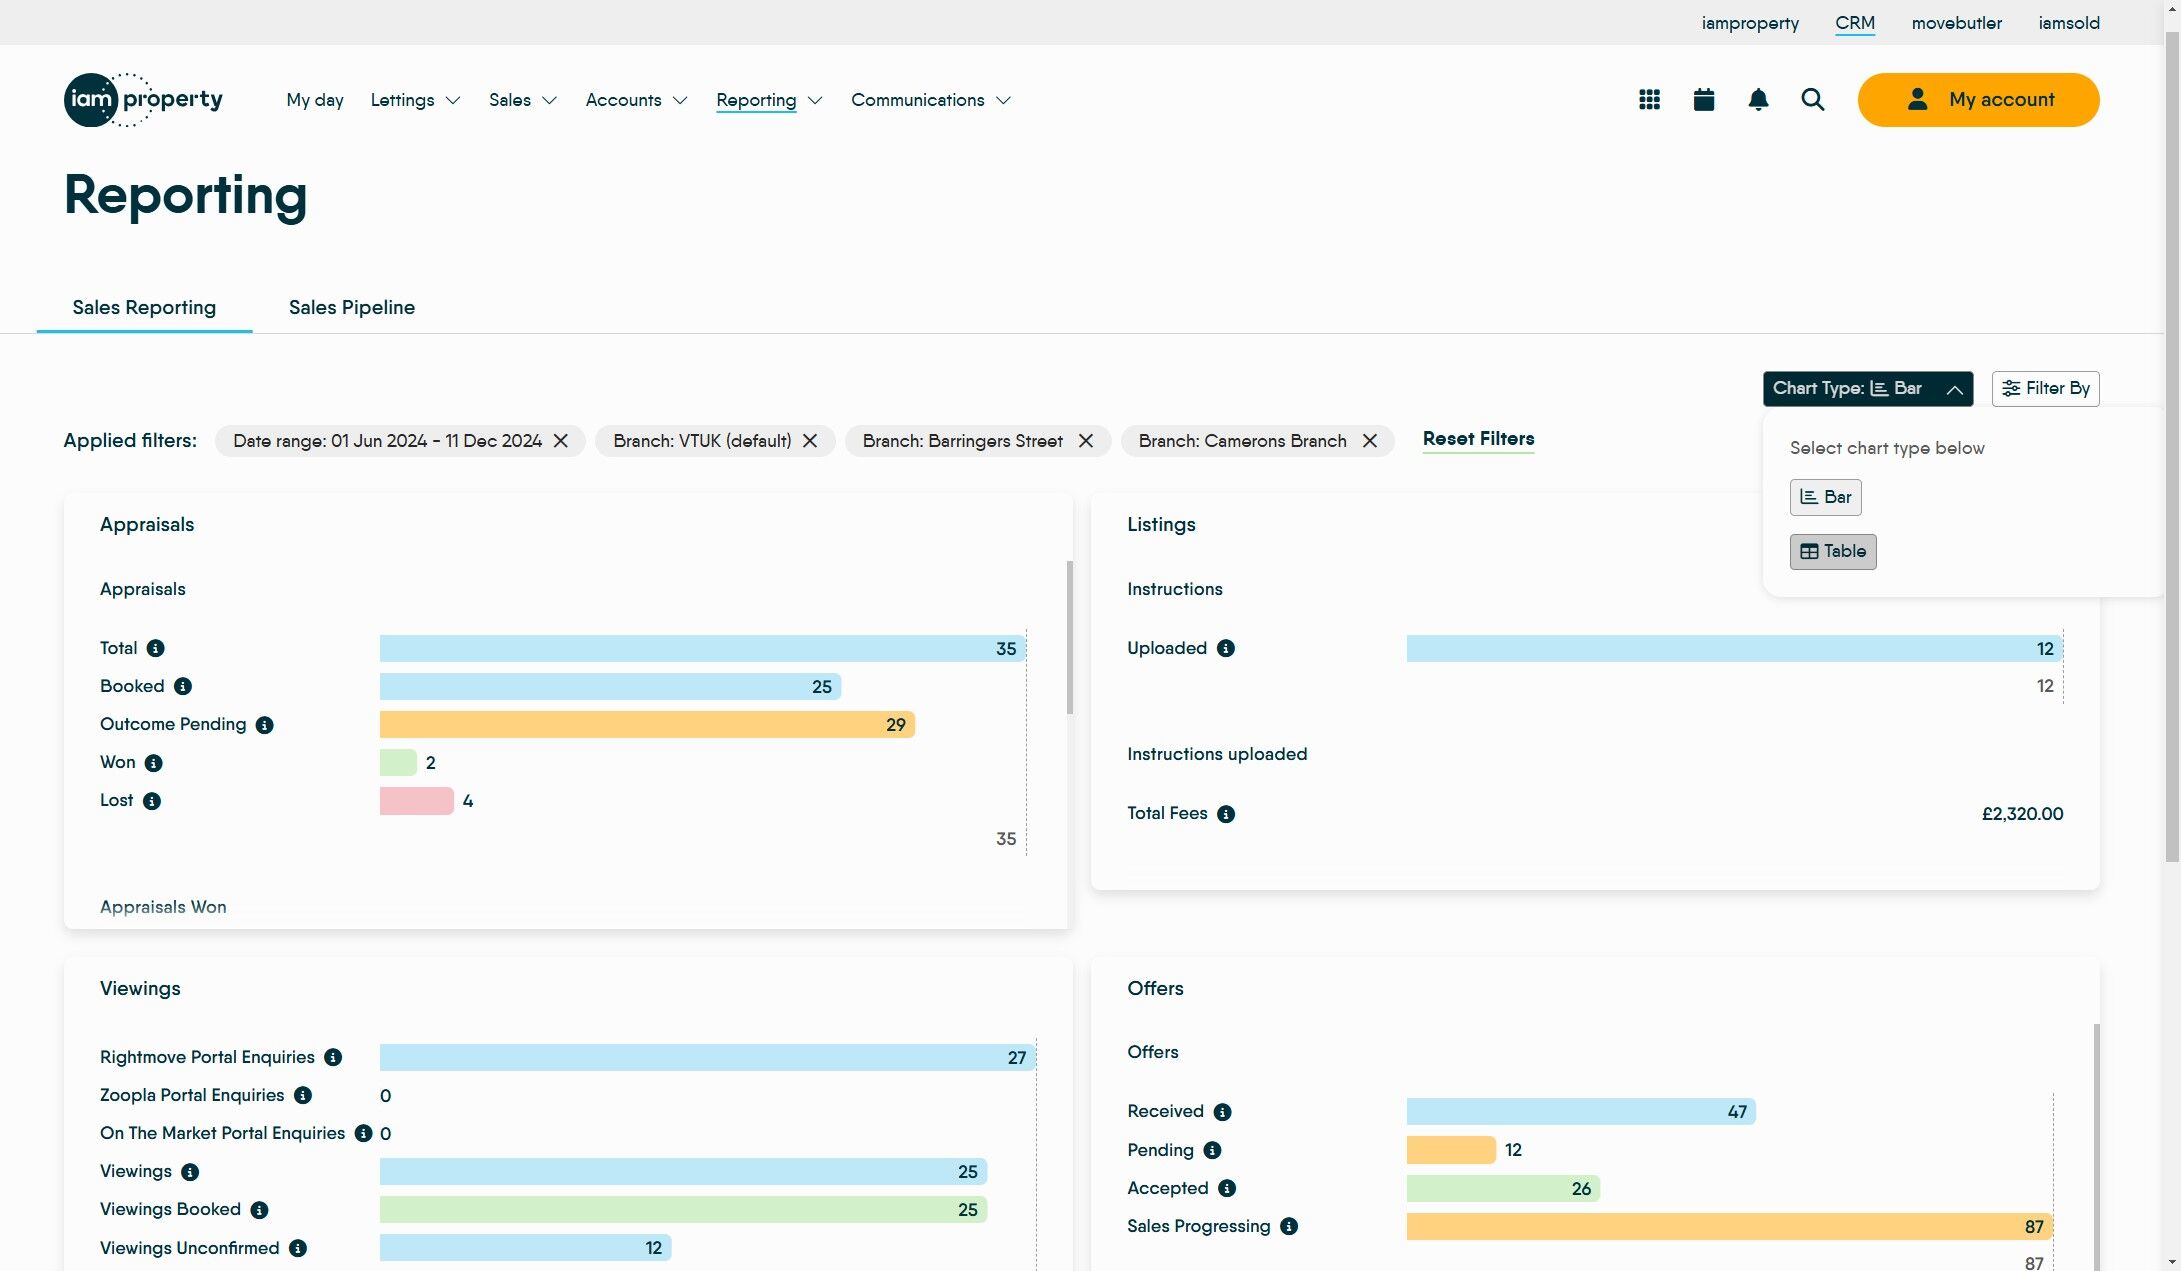Remove the Date range filter chip
The image size is (2181, 1271).
point(561,441)
